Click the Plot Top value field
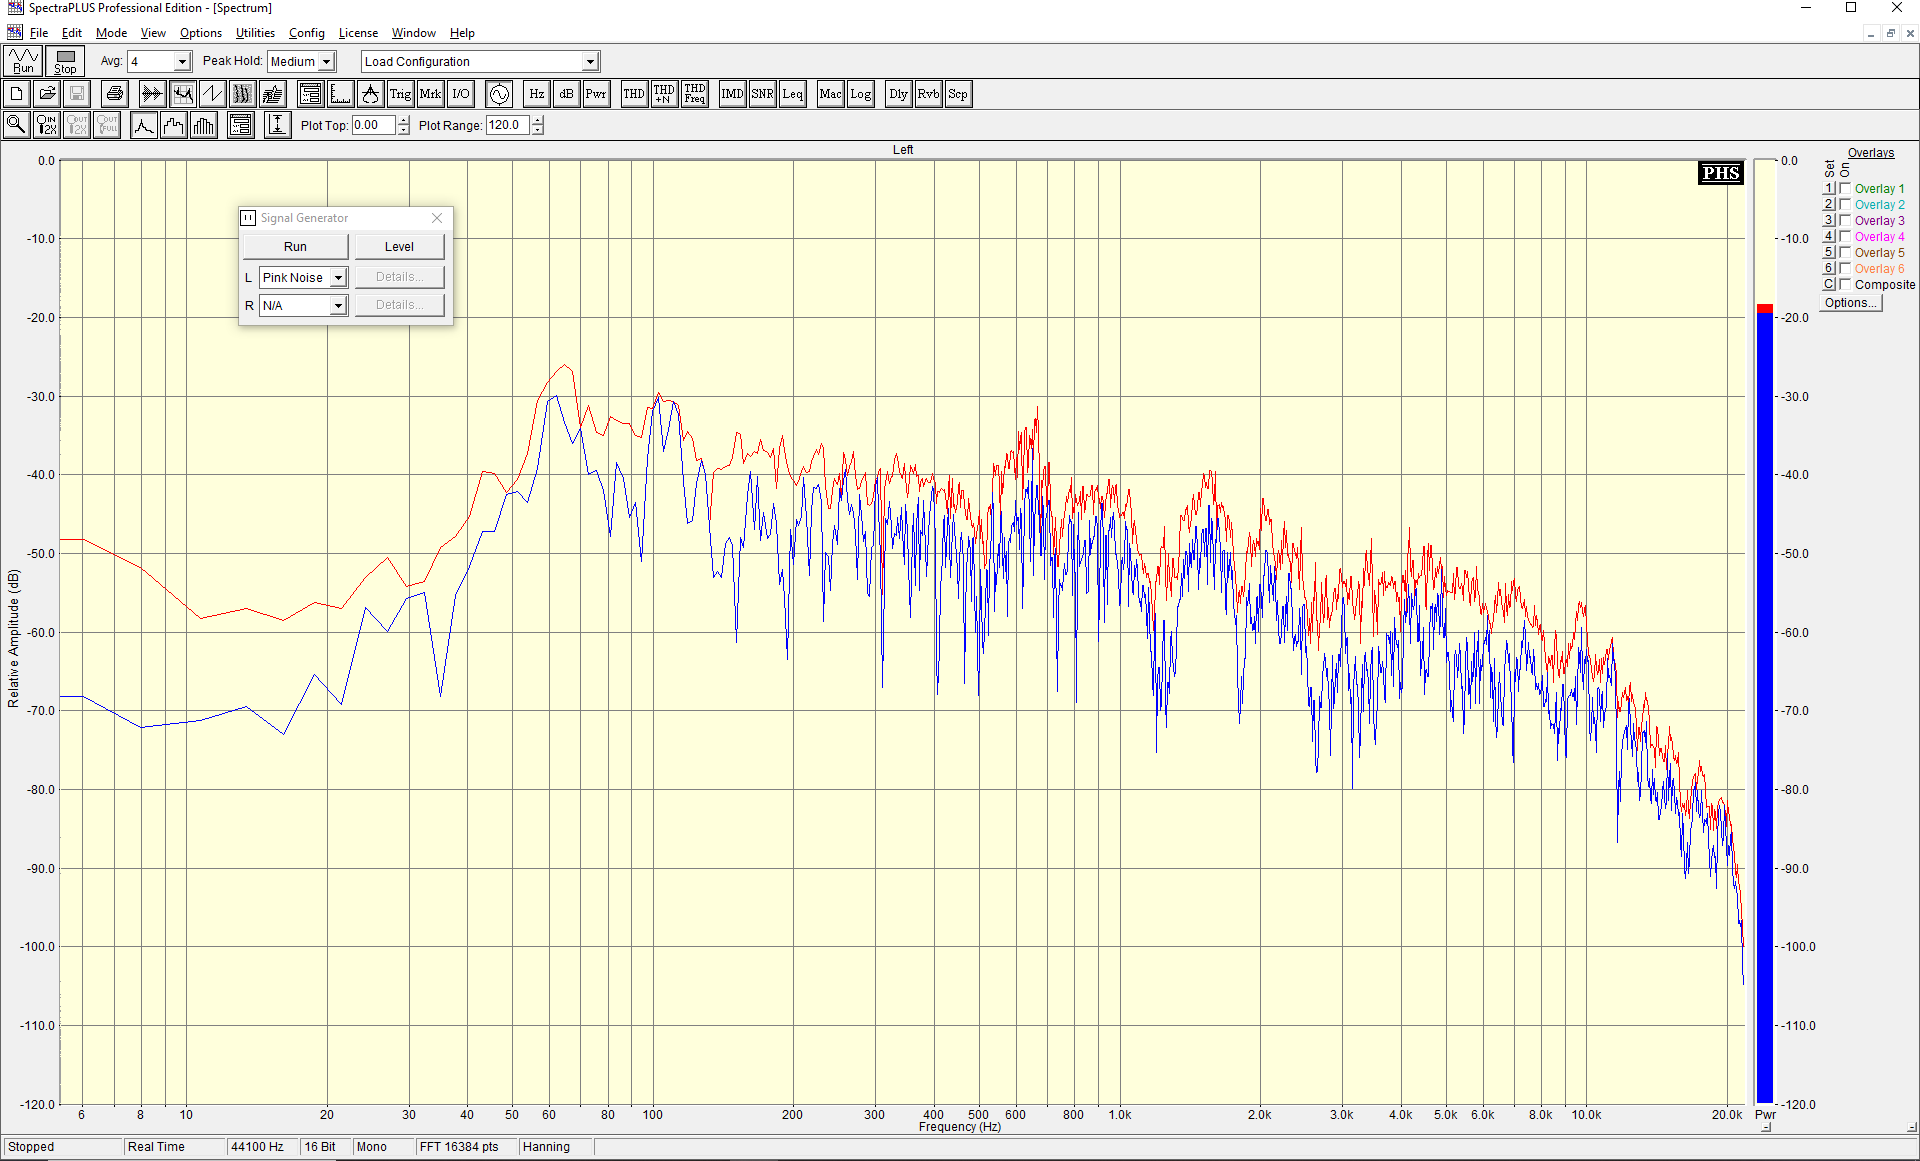 point(373,125)
